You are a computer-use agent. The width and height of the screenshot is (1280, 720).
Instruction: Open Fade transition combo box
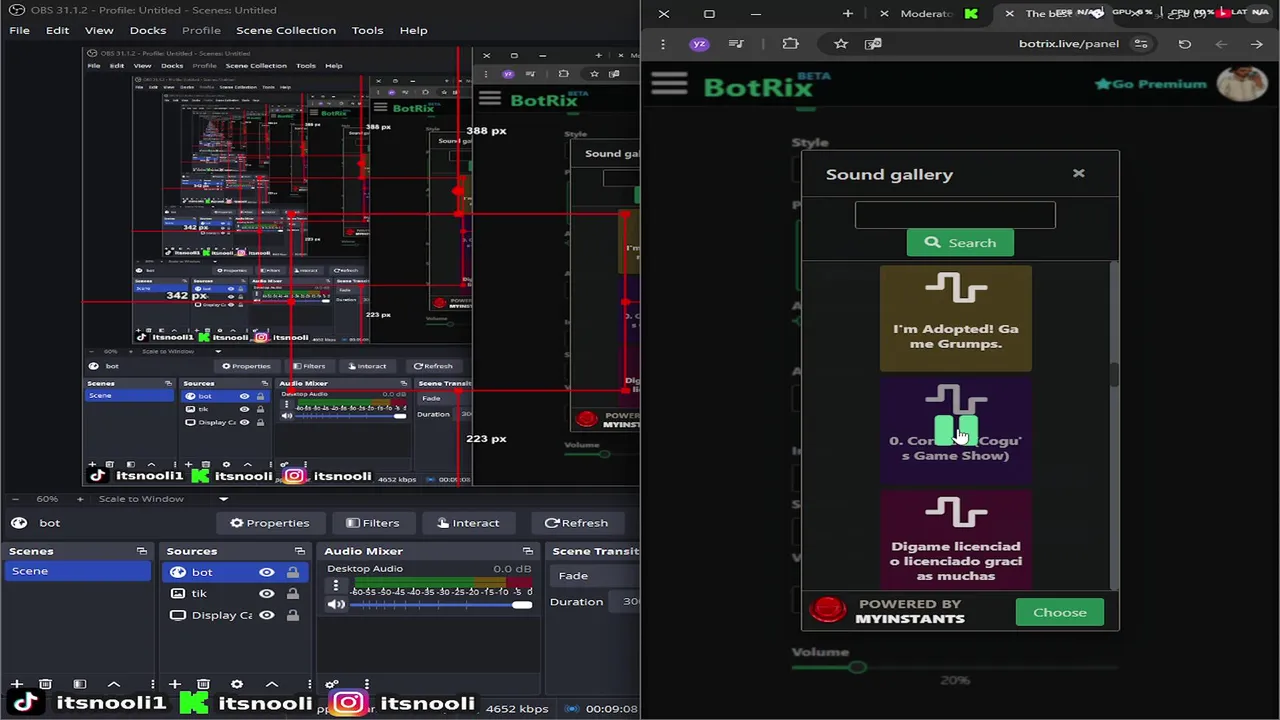[596, 575]
